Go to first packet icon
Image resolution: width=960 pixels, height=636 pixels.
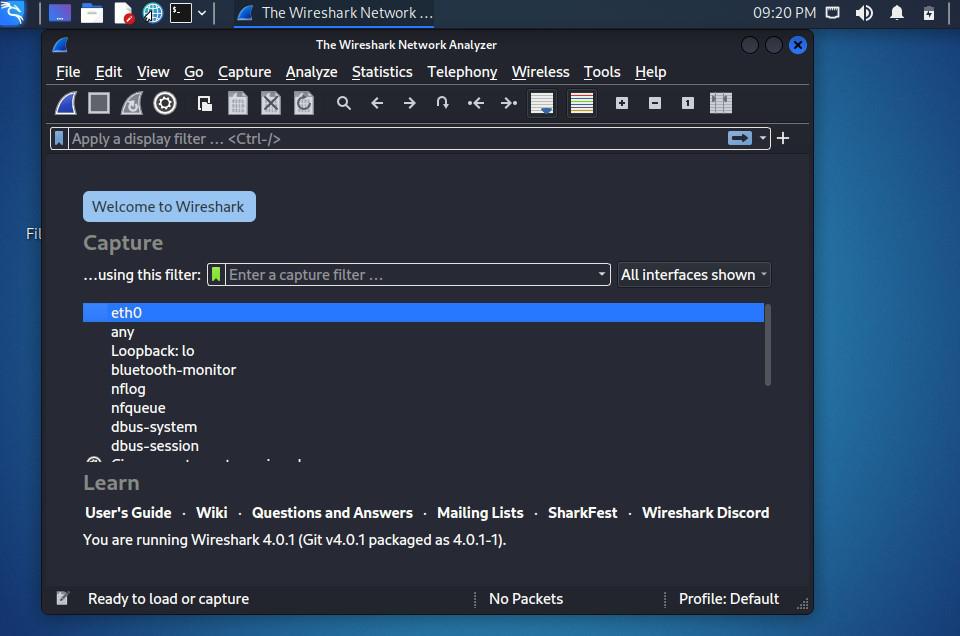pyautogui.click(x=476, y=103)
